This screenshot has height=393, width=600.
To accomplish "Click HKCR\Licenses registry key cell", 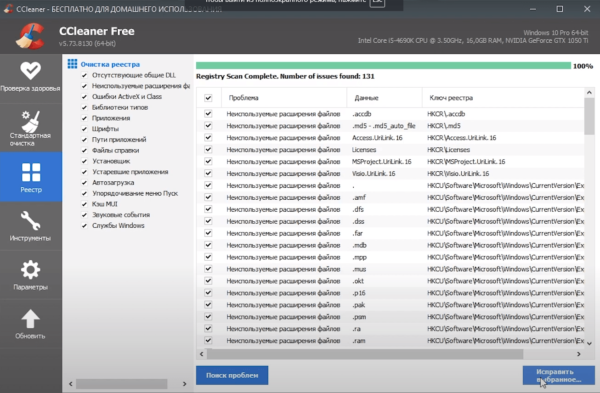I will (448, 150).
